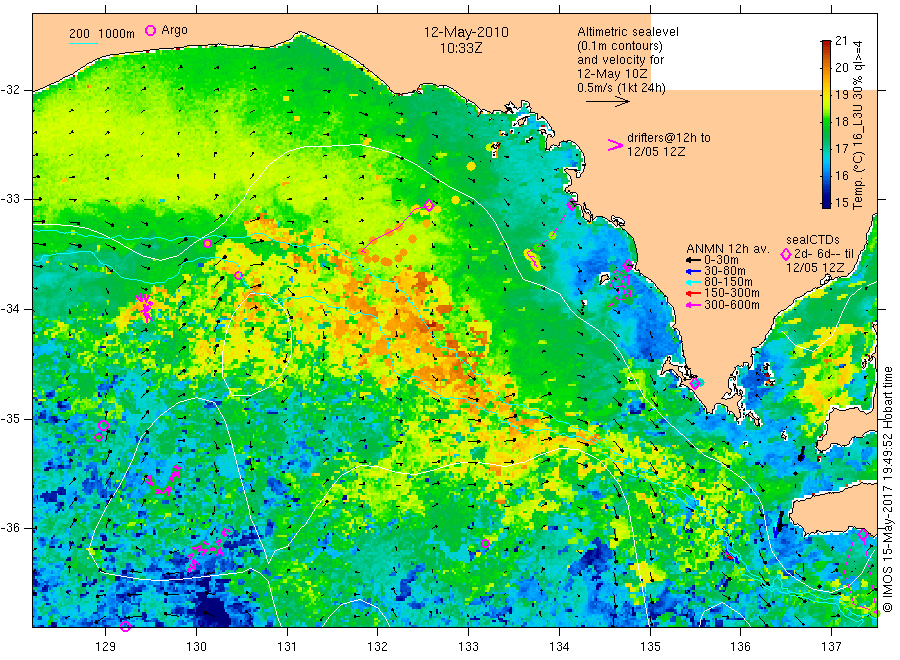
Task: Click the '200 1000m' depth contour label
Action: 102,34
